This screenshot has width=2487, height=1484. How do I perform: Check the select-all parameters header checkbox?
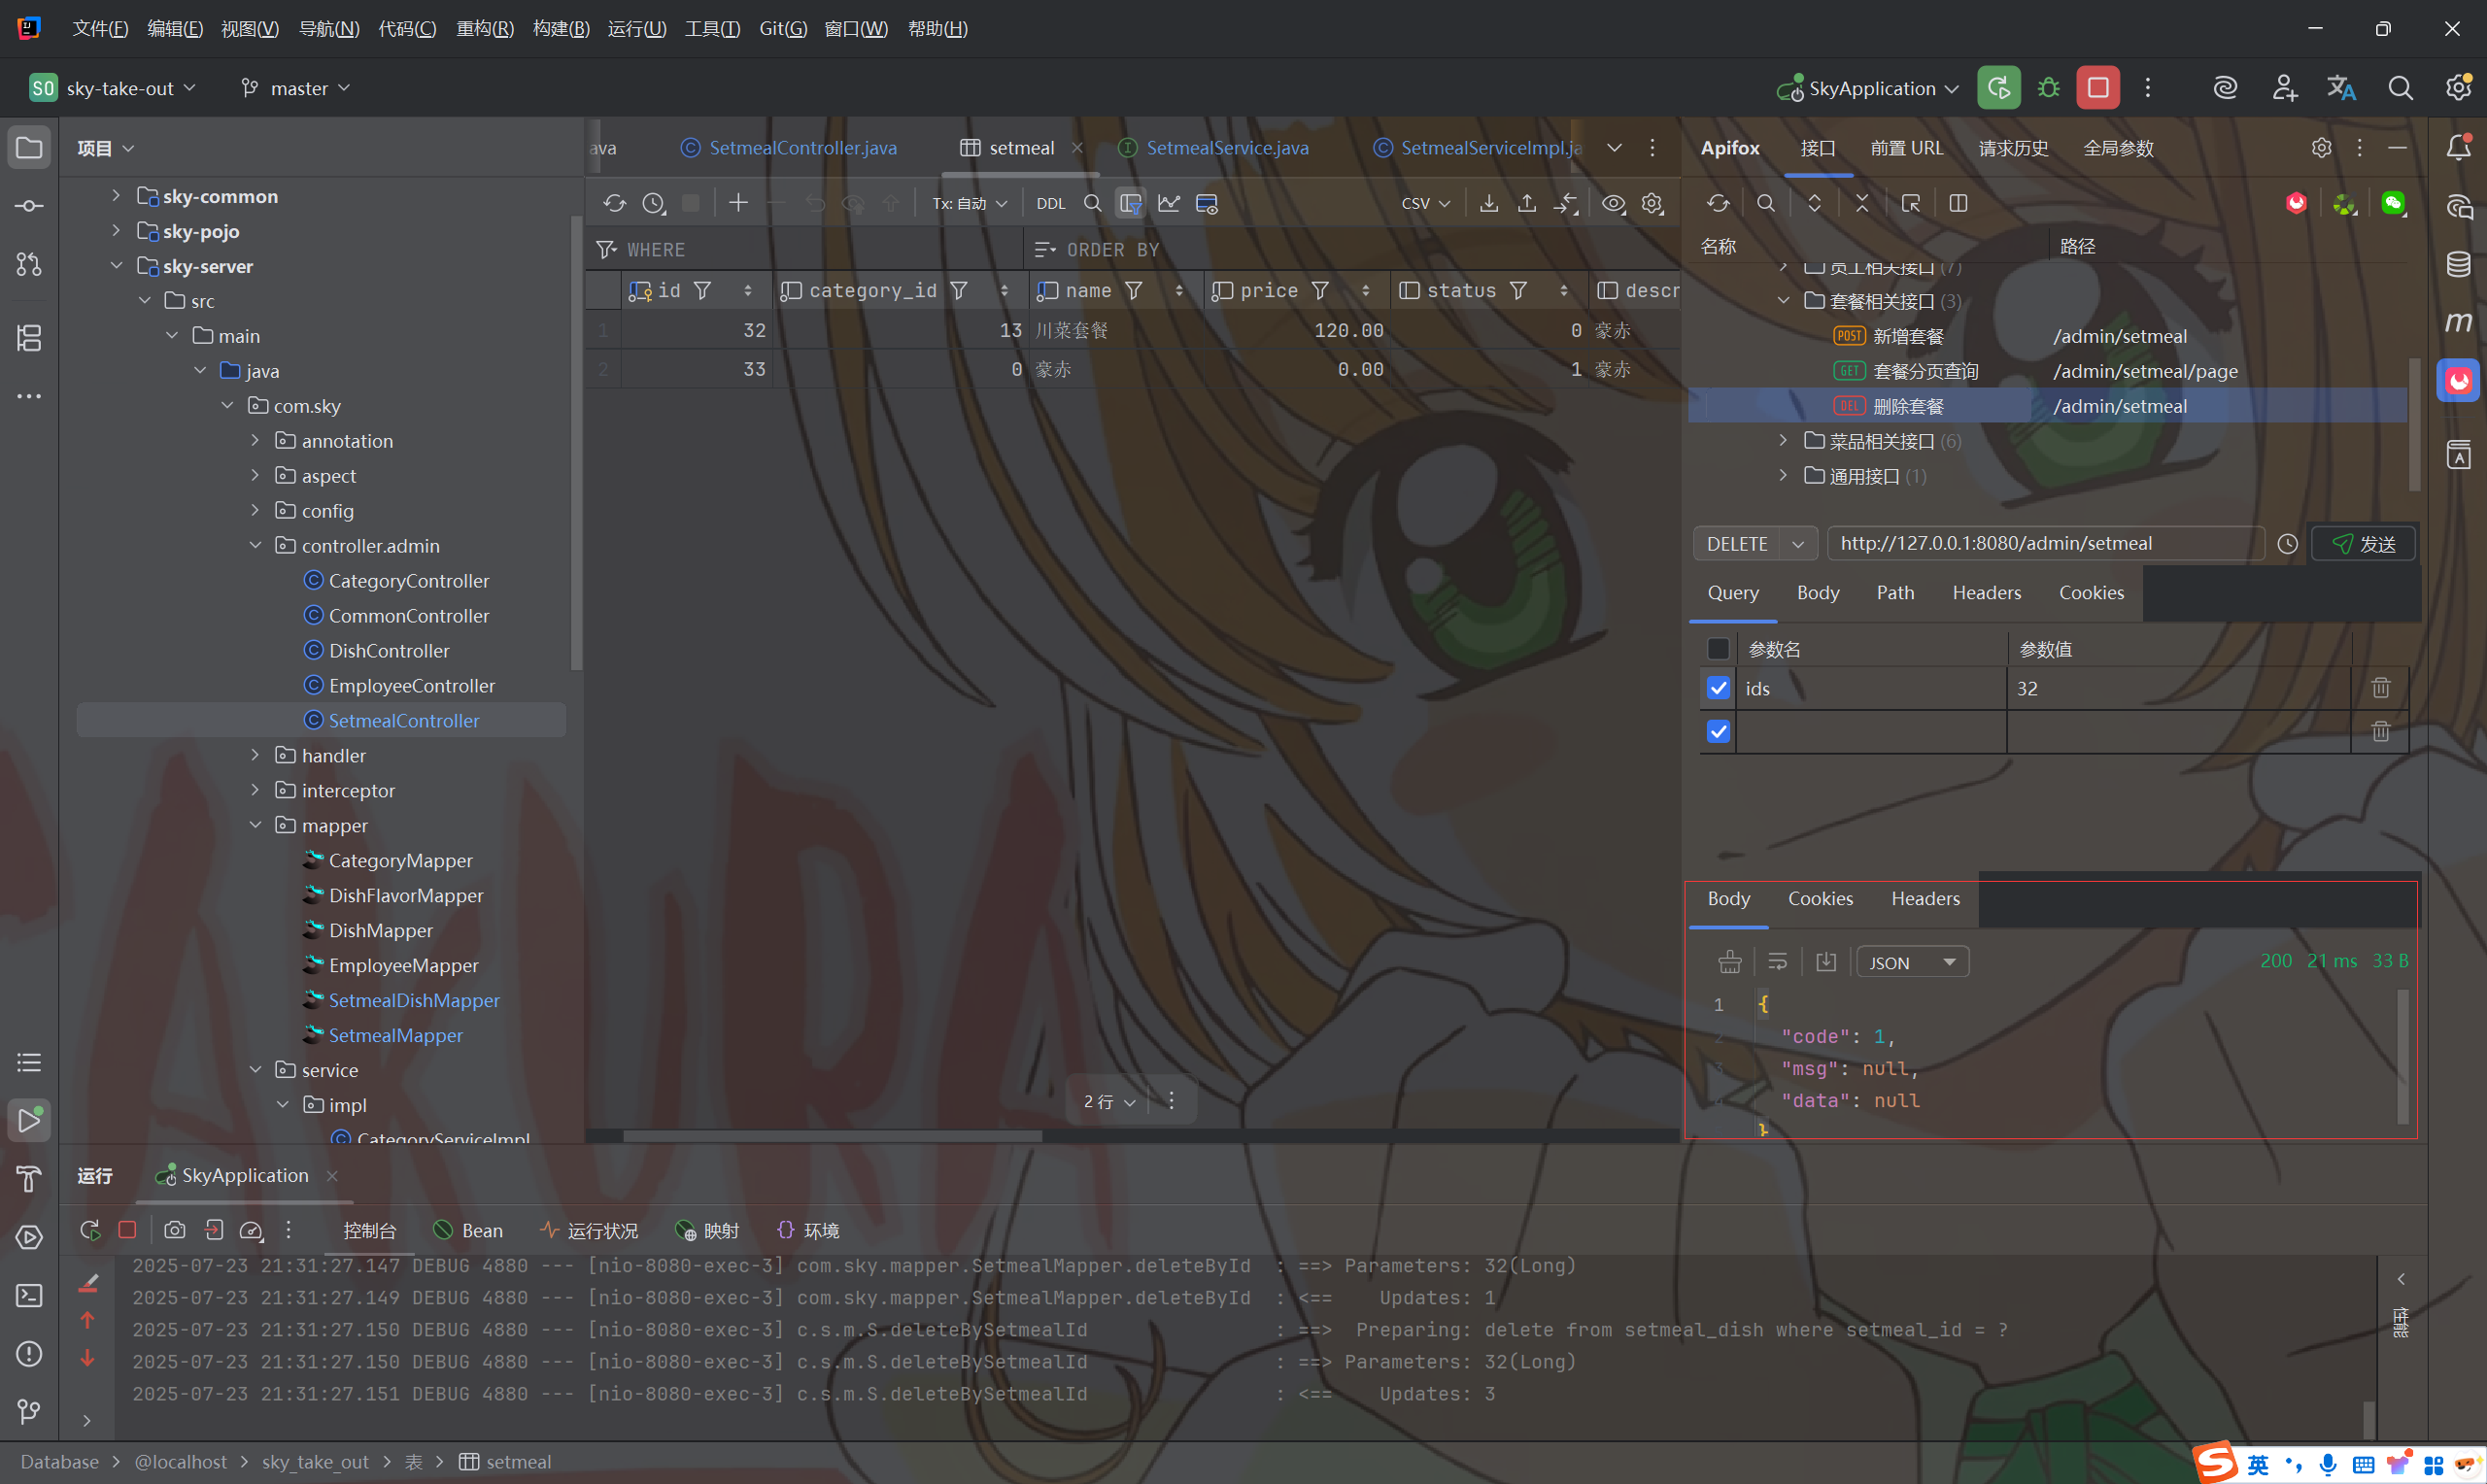pos(1718,649)
